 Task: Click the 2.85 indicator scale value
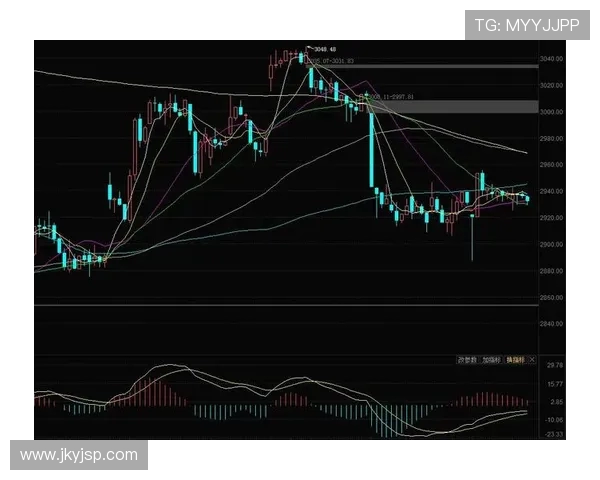555,402
